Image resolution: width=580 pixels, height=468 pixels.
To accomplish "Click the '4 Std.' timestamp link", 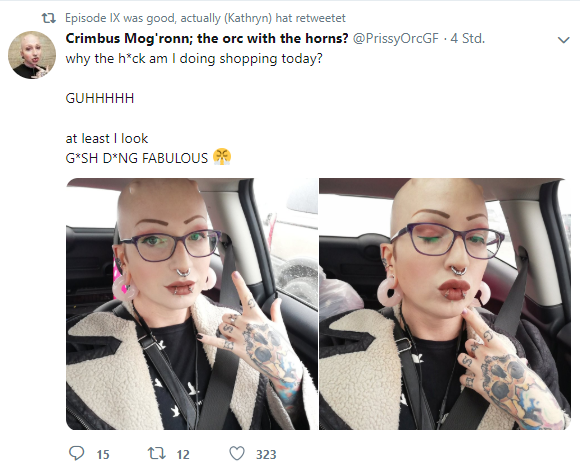I will coord(467,38).
